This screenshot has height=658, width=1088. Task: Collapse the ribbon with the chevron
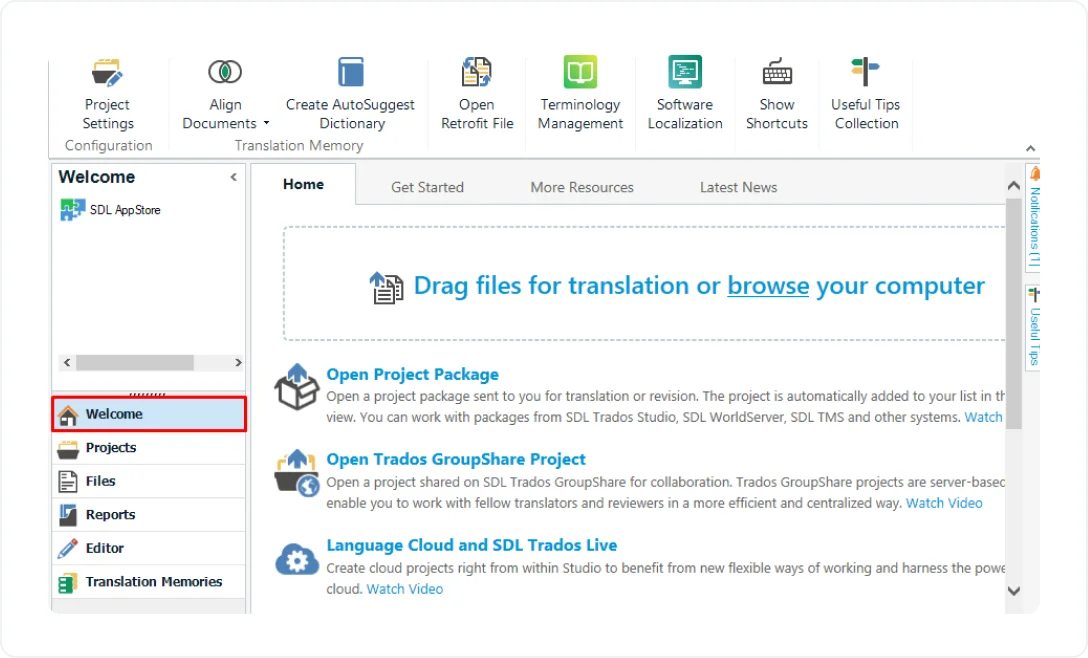[1030, 147]
